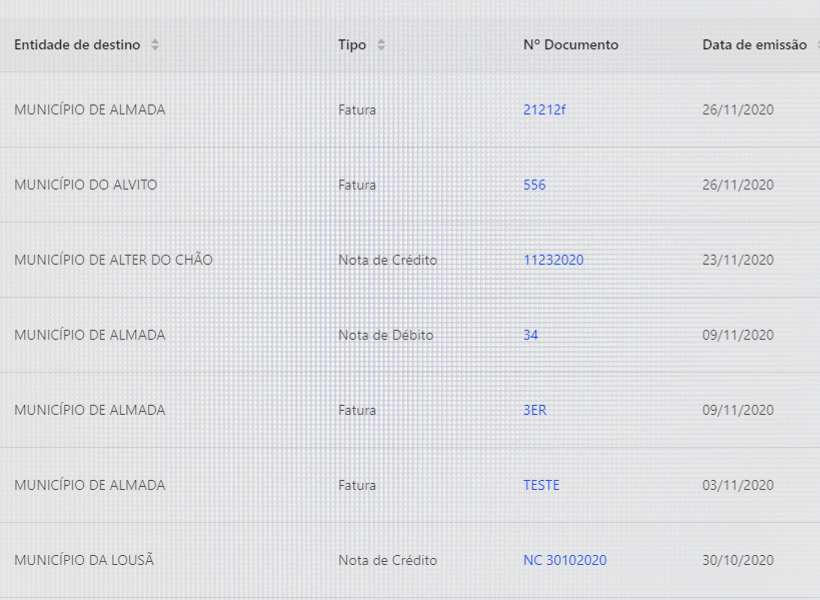820x600 pixels.
Task: Click the 23/11/2020 emission date cell
Action: [737, 260]
